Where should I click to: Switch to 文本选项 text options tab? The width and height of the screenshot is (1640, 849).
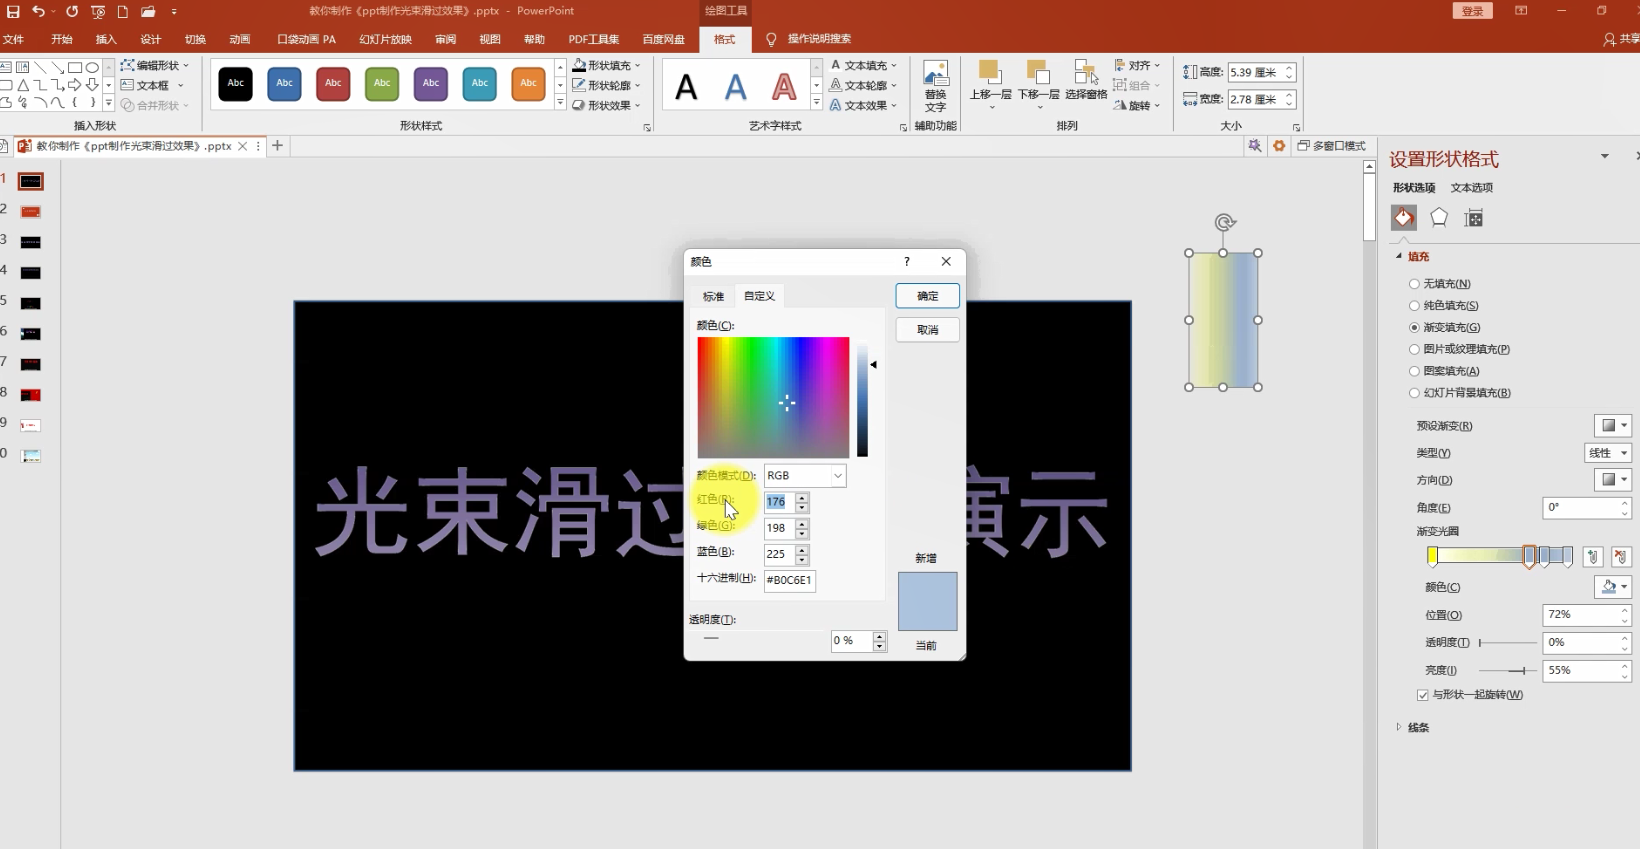pos(1472,188)
